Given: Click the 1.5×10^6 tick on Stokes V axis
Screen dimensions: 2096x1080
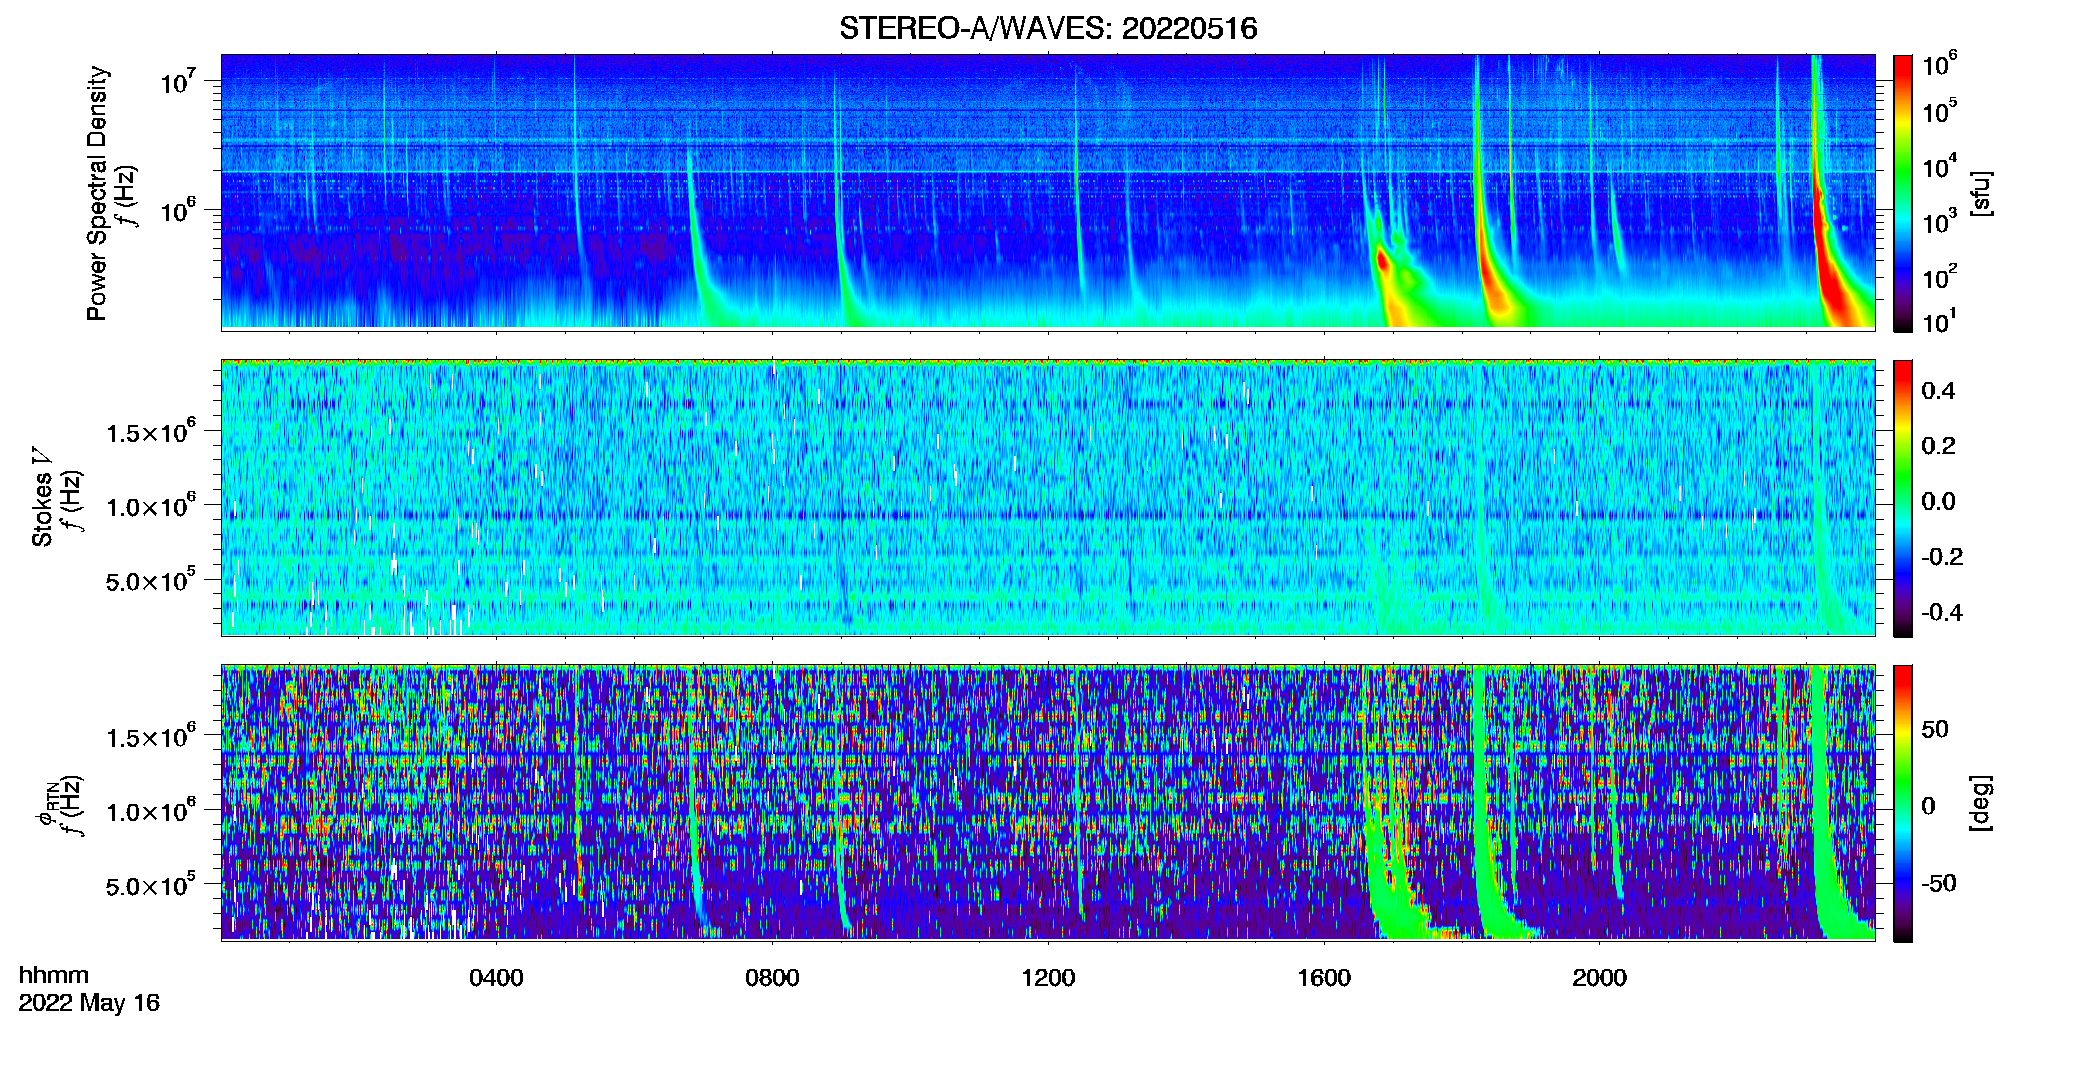Looking at the screenshot, I should pos(151,431).
